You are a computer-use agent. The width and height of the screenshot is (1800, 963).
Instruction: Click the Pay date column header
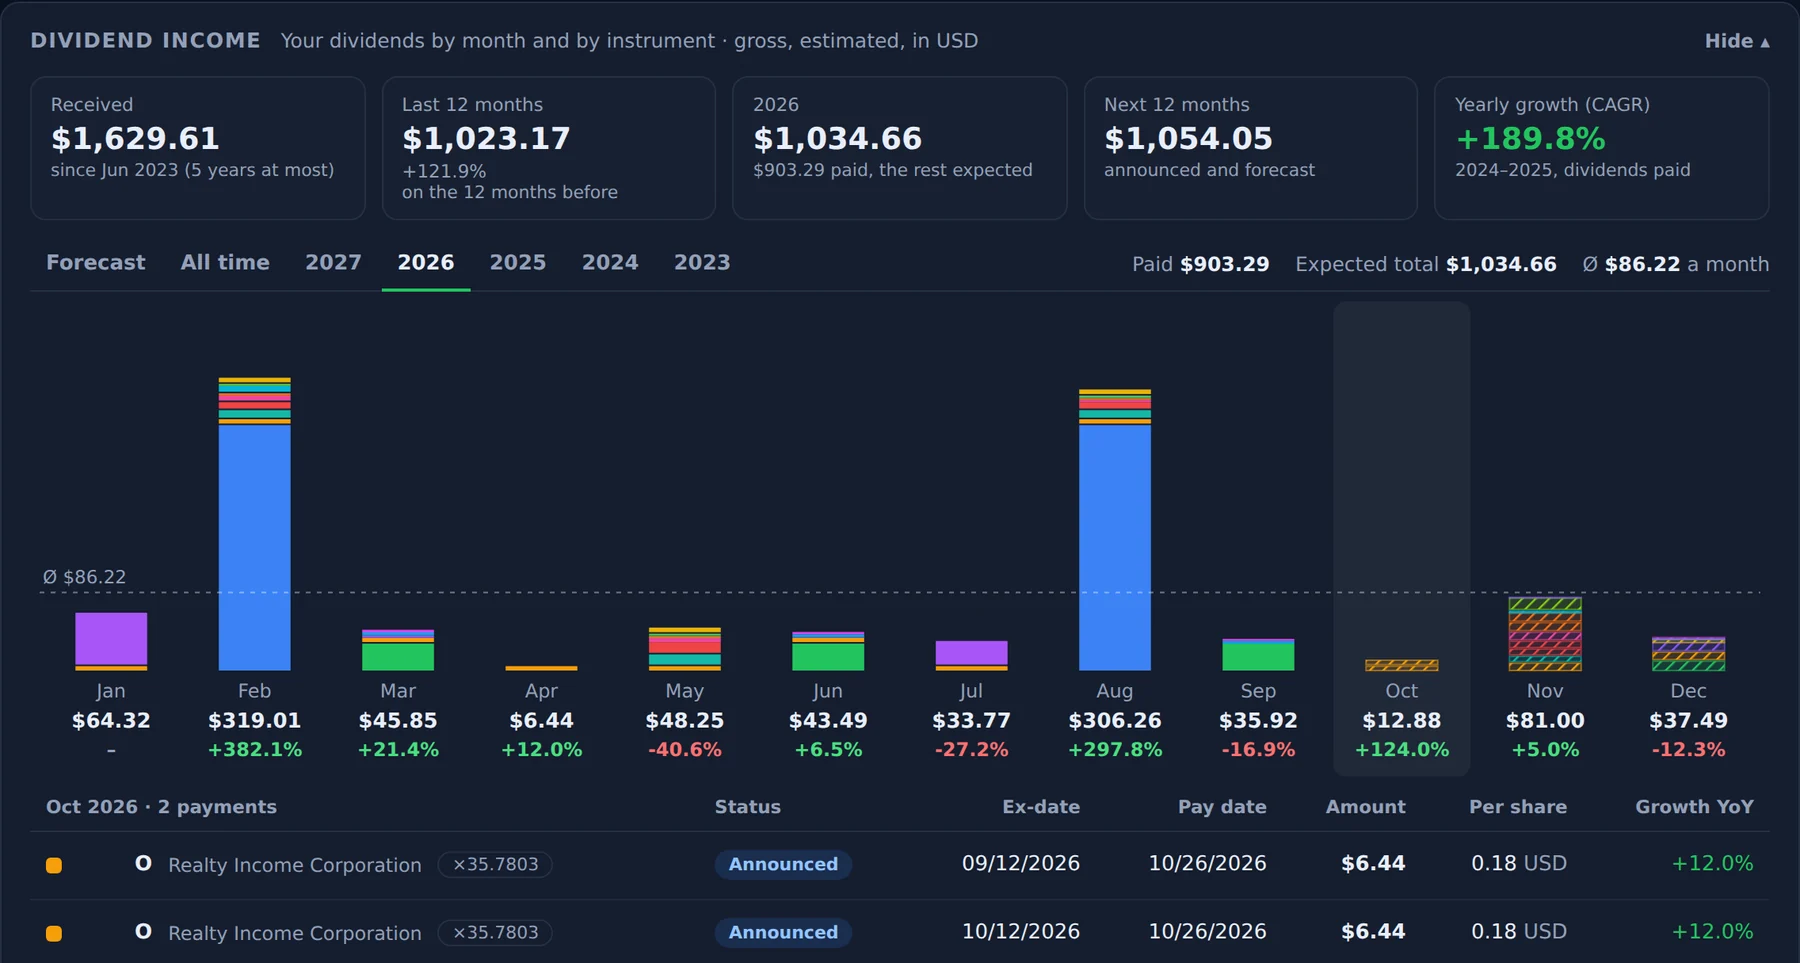click(x=1222, y=807)
